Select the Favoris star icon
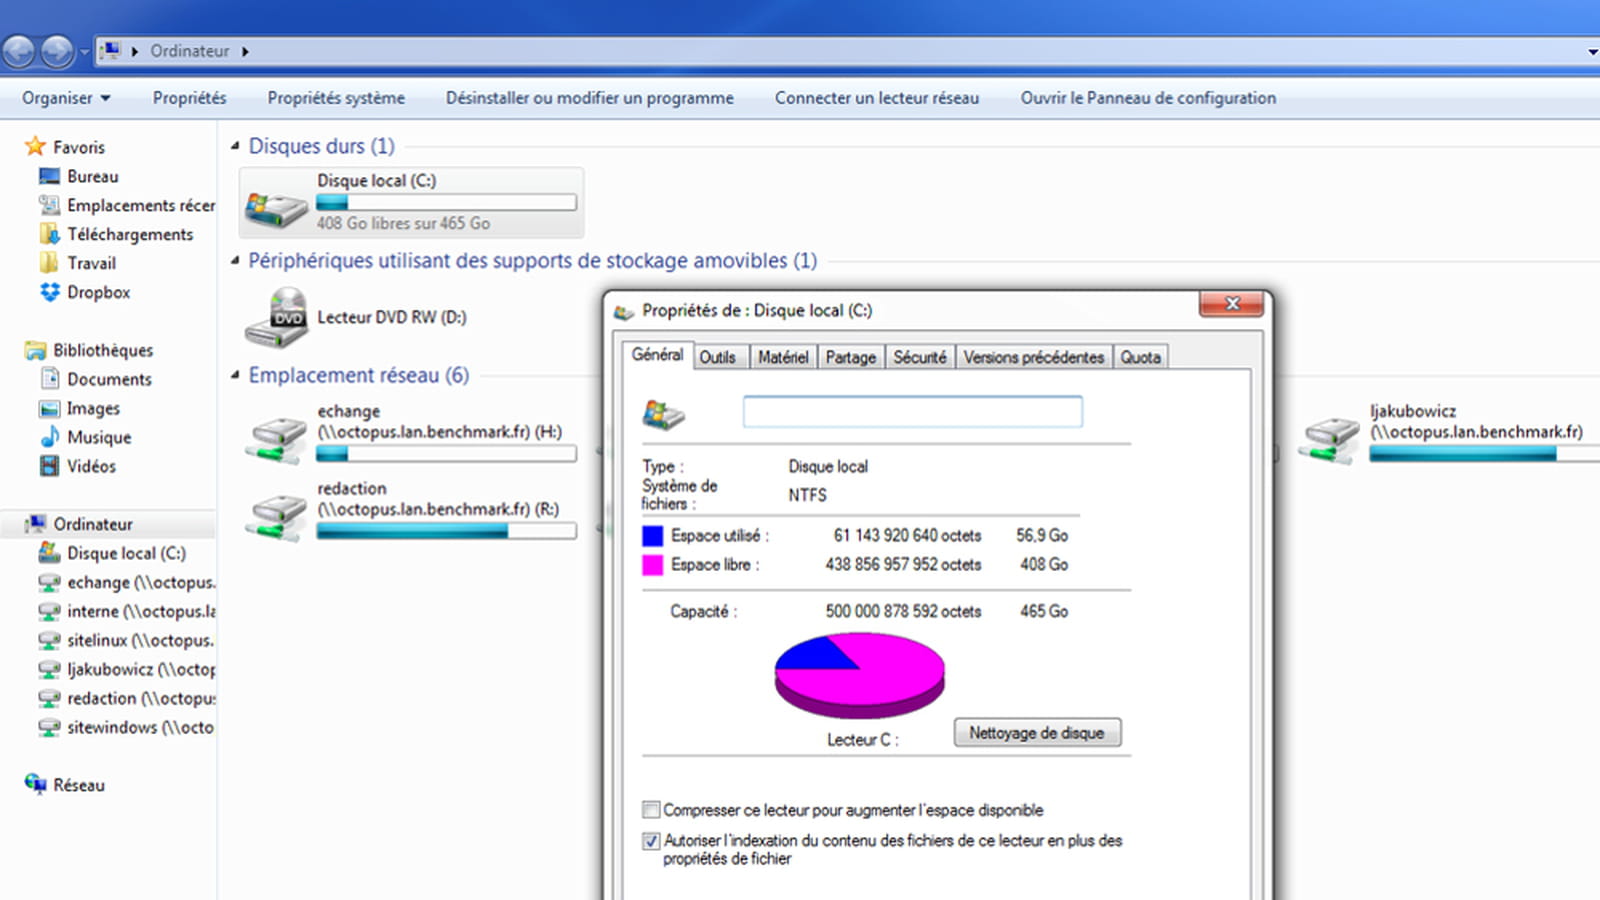1600x900 pixels. pyautogui.click(x=35, y=146)
